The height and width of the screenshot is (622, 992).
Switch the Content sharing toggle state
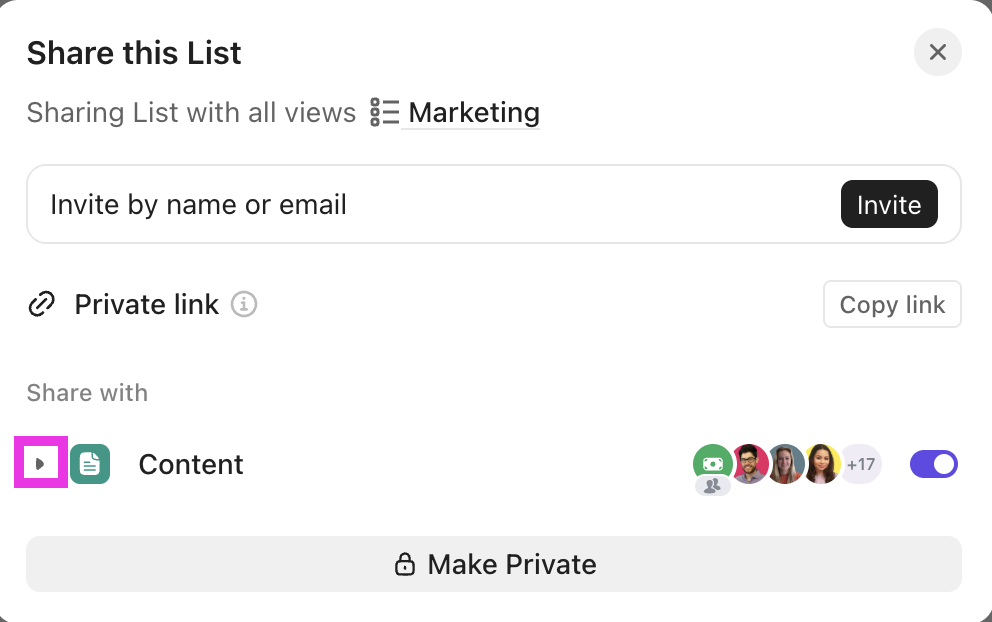(x=933, y=463)
